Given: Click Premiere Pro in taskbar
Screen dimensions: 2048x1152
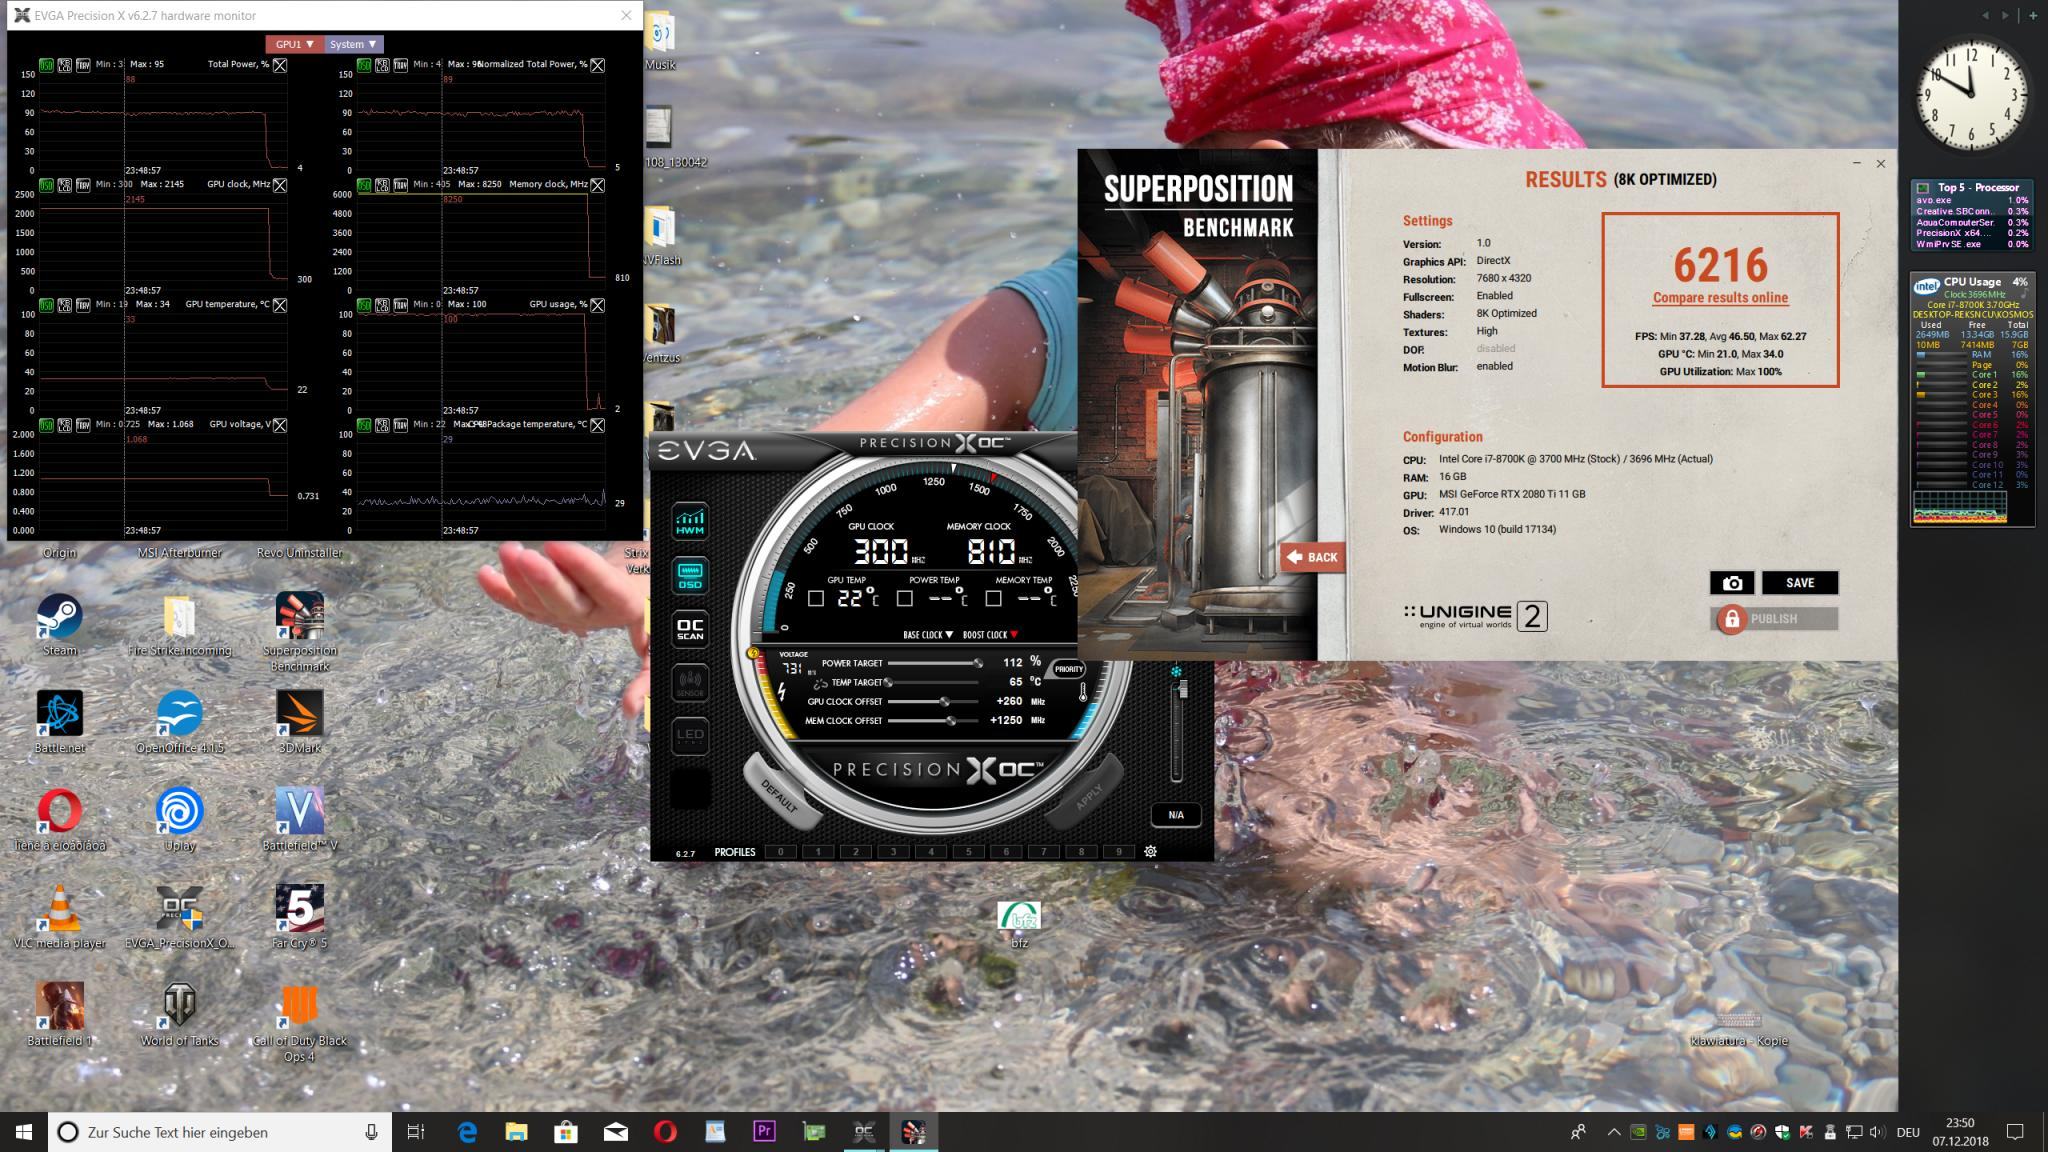Looking at the screenshot, I should click(764, 1132).
